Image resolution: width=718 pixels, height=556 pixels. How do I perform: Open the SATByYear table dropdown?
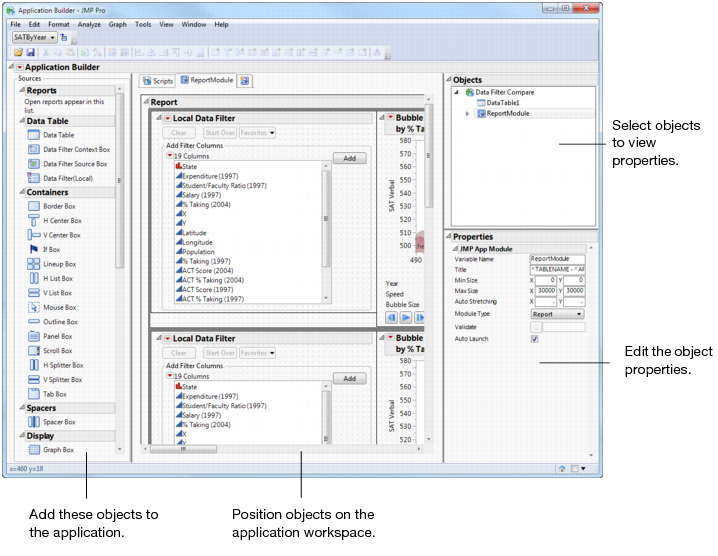coord(35,37)
